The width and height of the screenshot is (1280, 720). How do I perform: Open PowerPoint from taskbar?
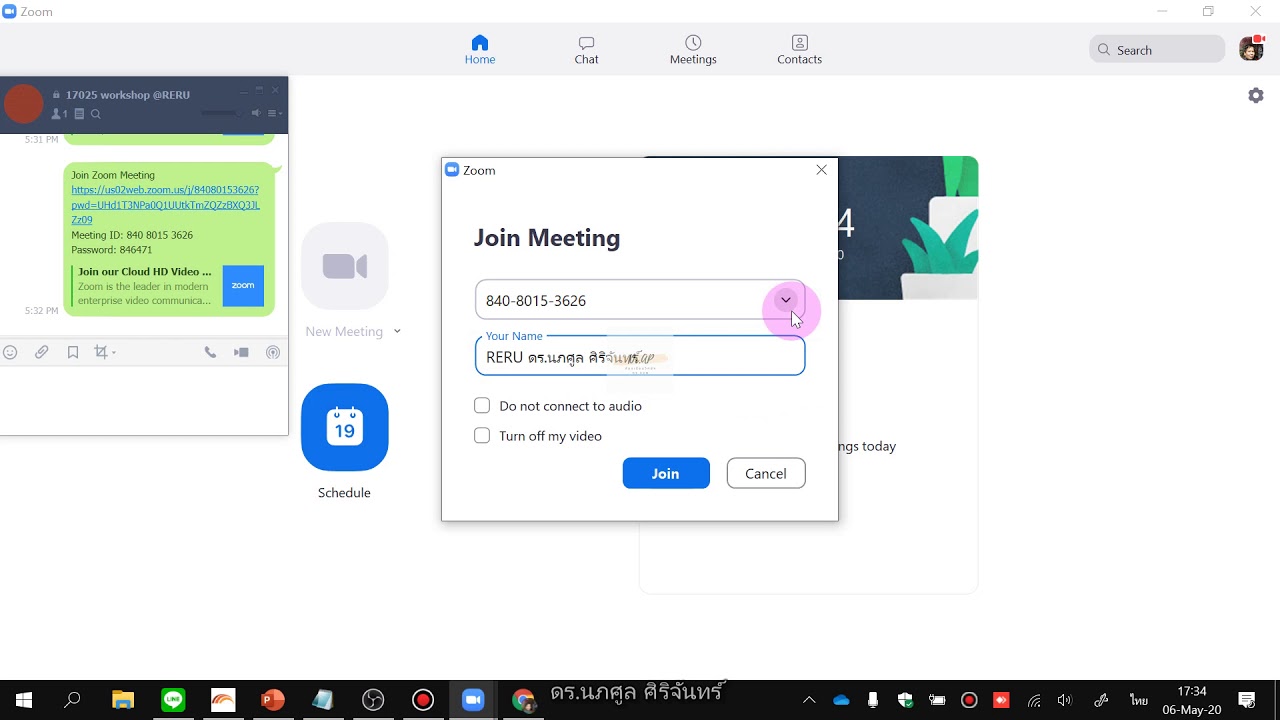273,700
